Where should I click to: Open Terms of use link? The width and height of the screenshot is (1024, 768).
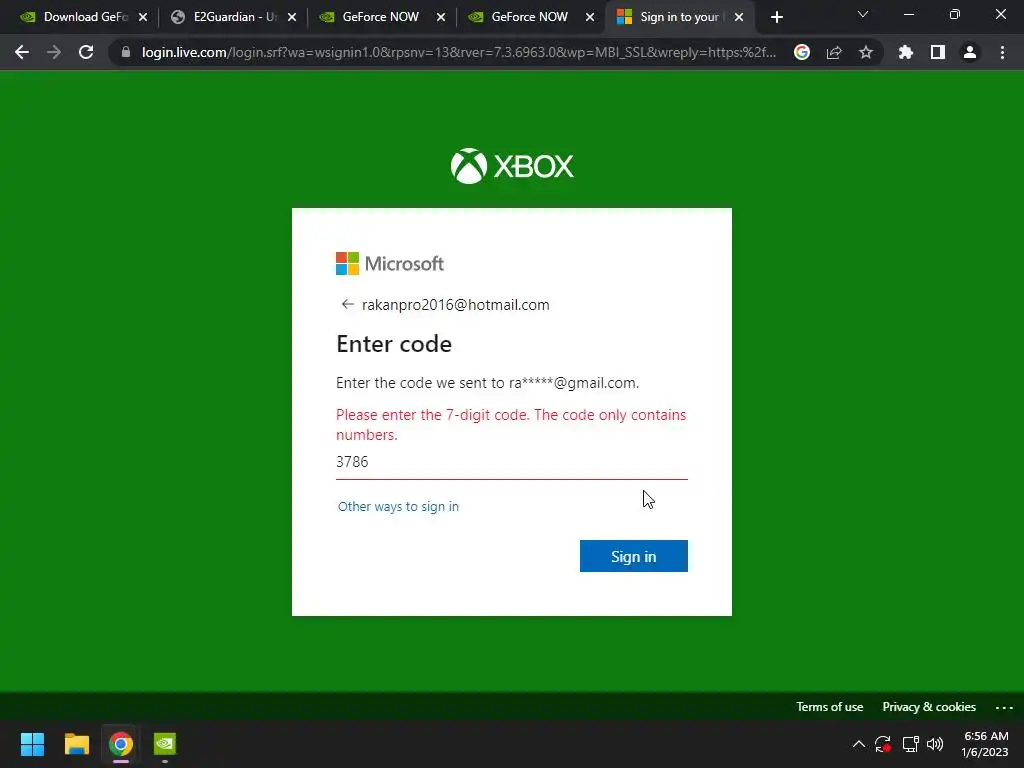829,707
